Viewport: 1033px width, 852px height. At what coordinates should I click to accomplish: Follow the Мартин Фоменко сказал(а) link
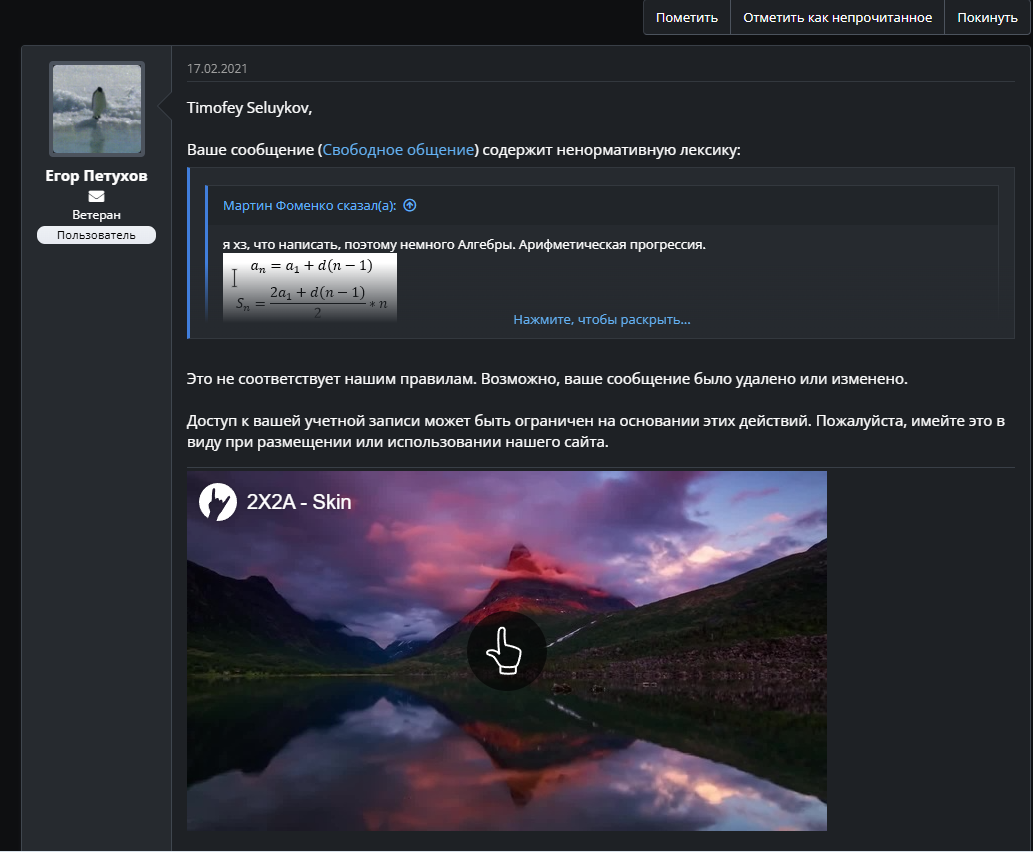(x=309, y=205)
